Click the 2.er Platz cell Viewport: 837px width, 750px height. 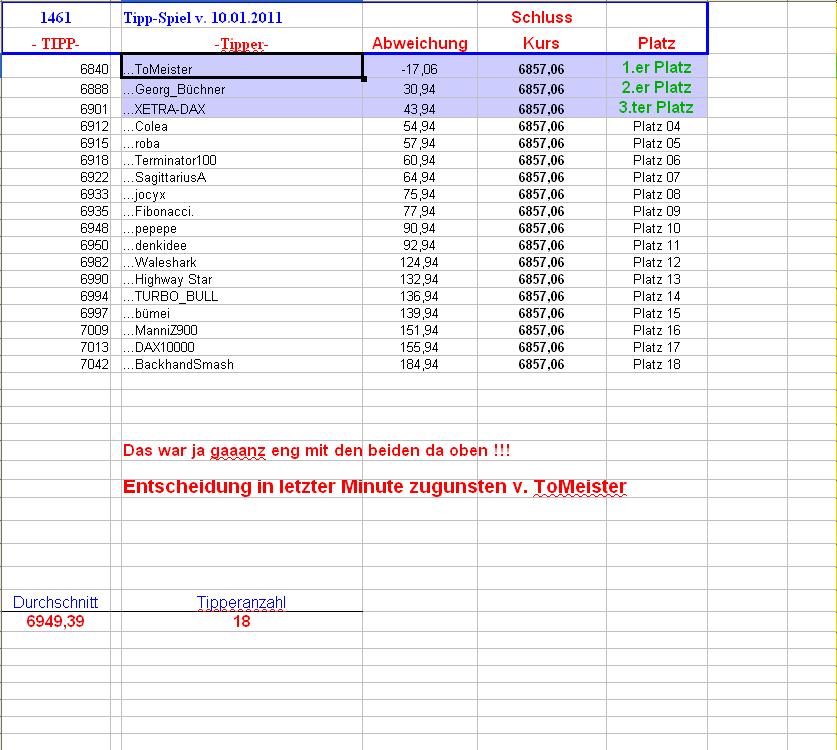coord(657,88)
